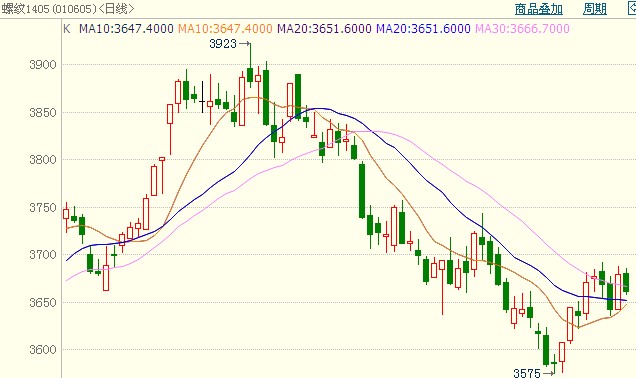Select the K indicator label
The image size is (636, 378).
pyautogui.click(x=67, y=28)
